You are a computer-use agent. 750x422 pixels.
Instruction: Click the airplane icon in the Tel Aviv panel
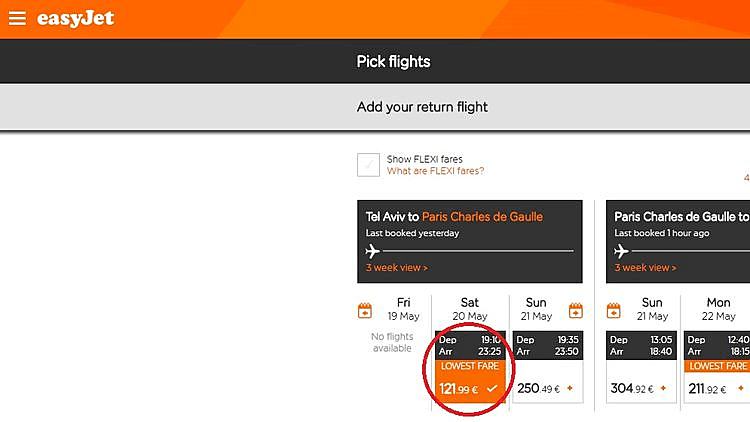point(374,250)
